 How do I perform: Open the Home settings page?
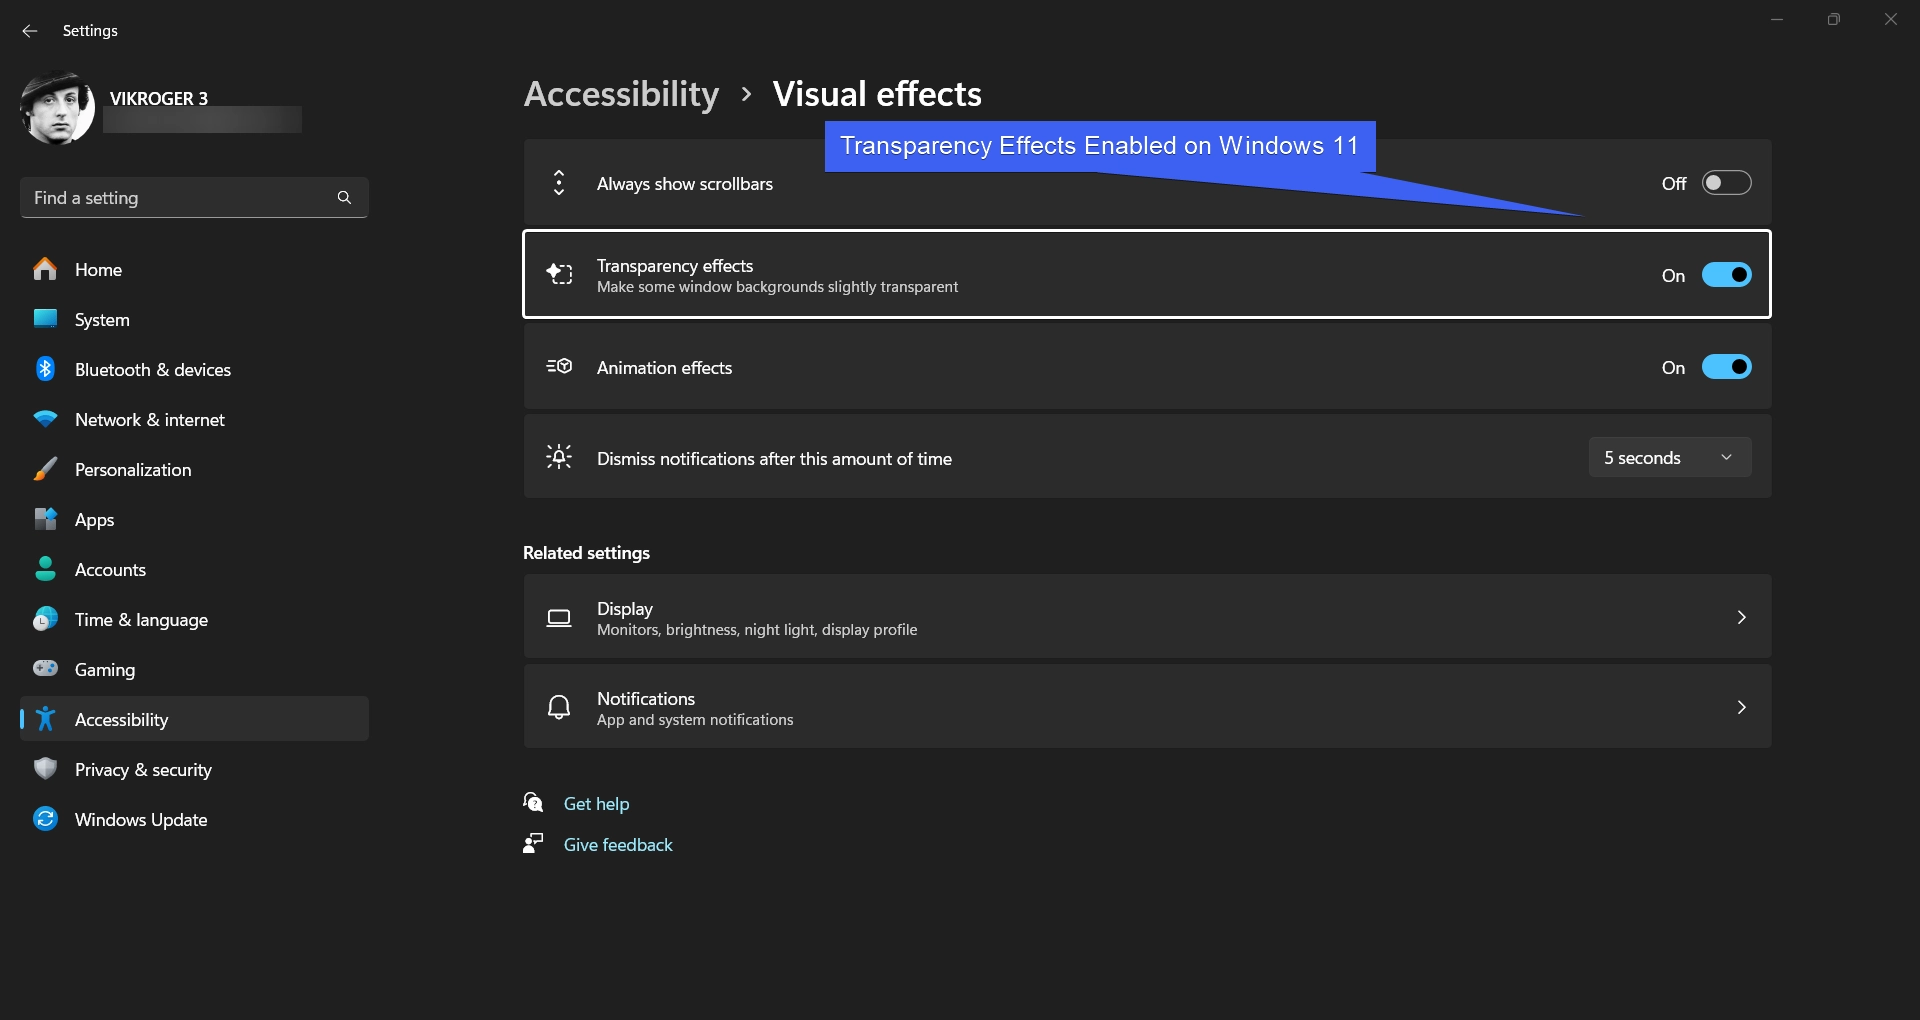coord(194,269)
